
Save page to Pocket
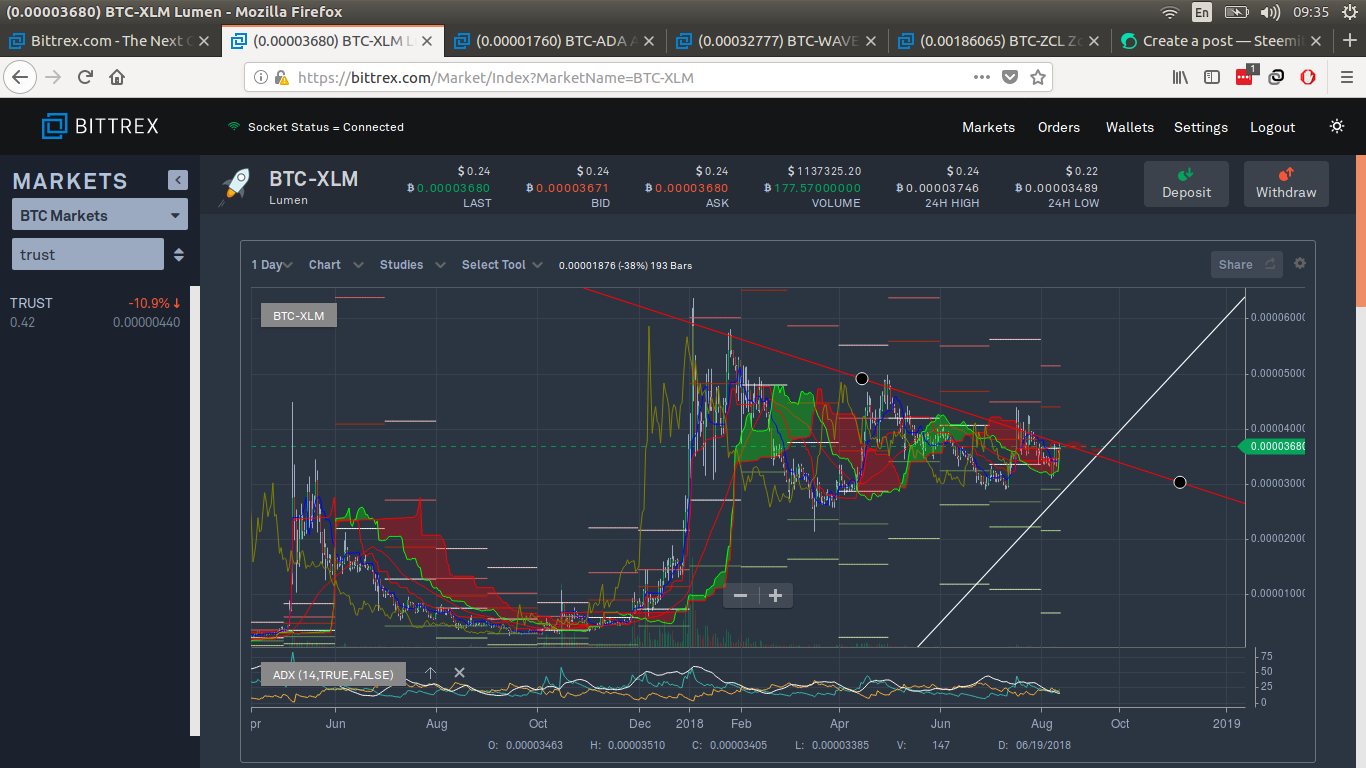tap(1010, 77)
